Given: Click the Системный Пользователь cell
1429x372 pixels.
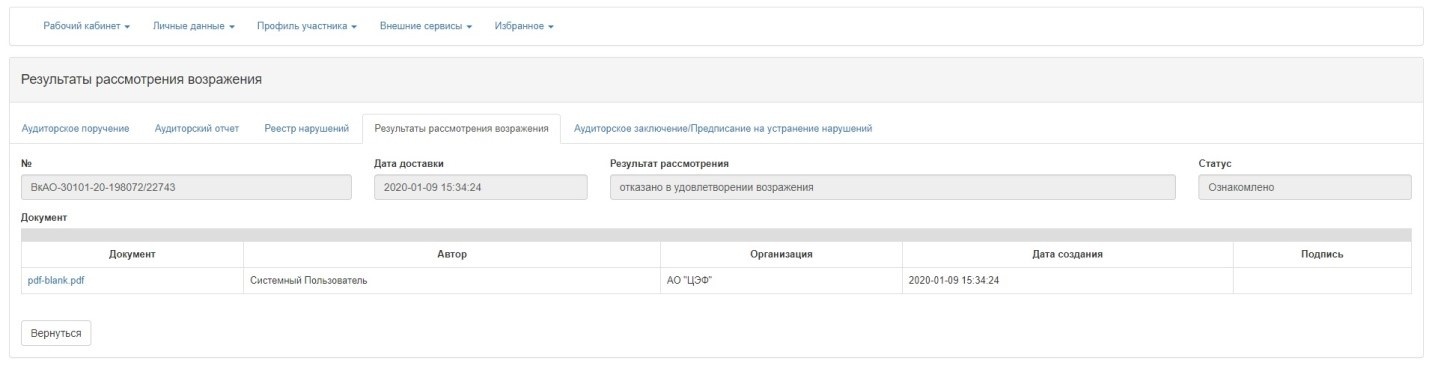Looking at the screenshot, I should pos(452,280).
